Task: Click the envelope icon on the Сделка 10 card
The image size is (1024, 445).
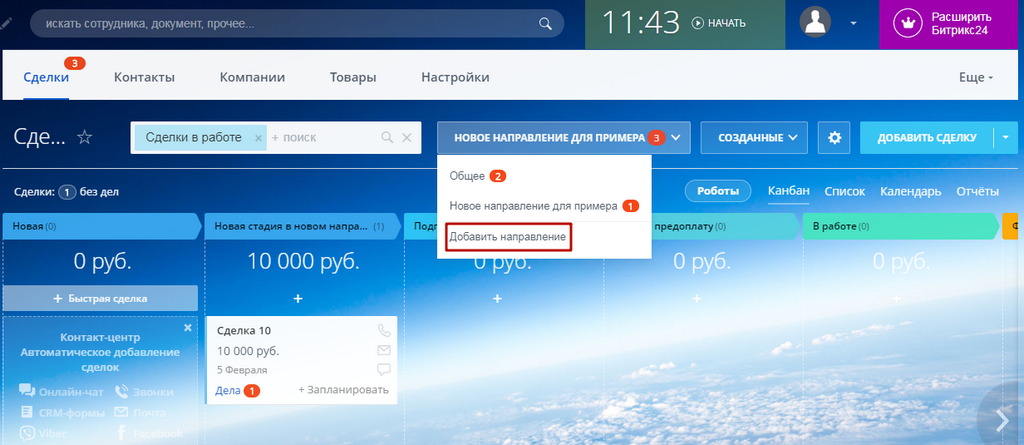Action: [384, 350]
